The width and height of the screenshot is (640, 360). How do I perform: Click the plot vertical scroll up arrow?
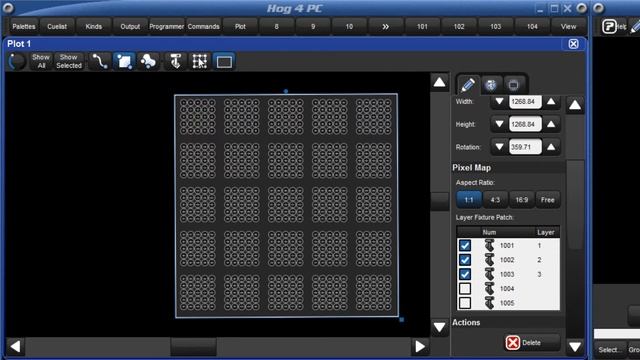440,82
